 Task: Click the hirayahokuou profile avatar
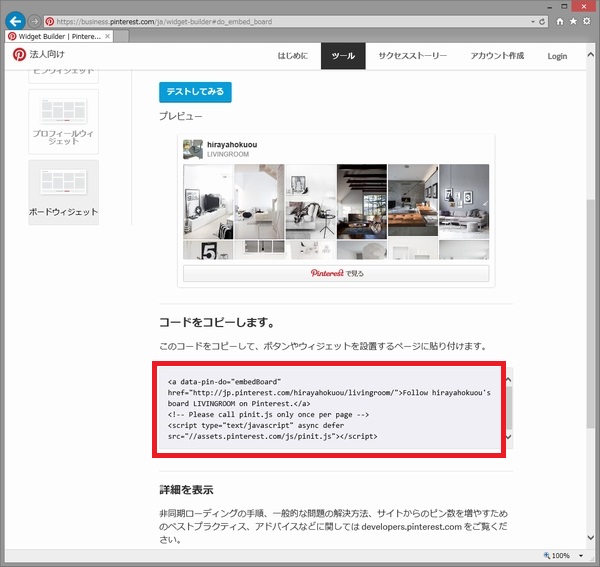tap(193, 149)
